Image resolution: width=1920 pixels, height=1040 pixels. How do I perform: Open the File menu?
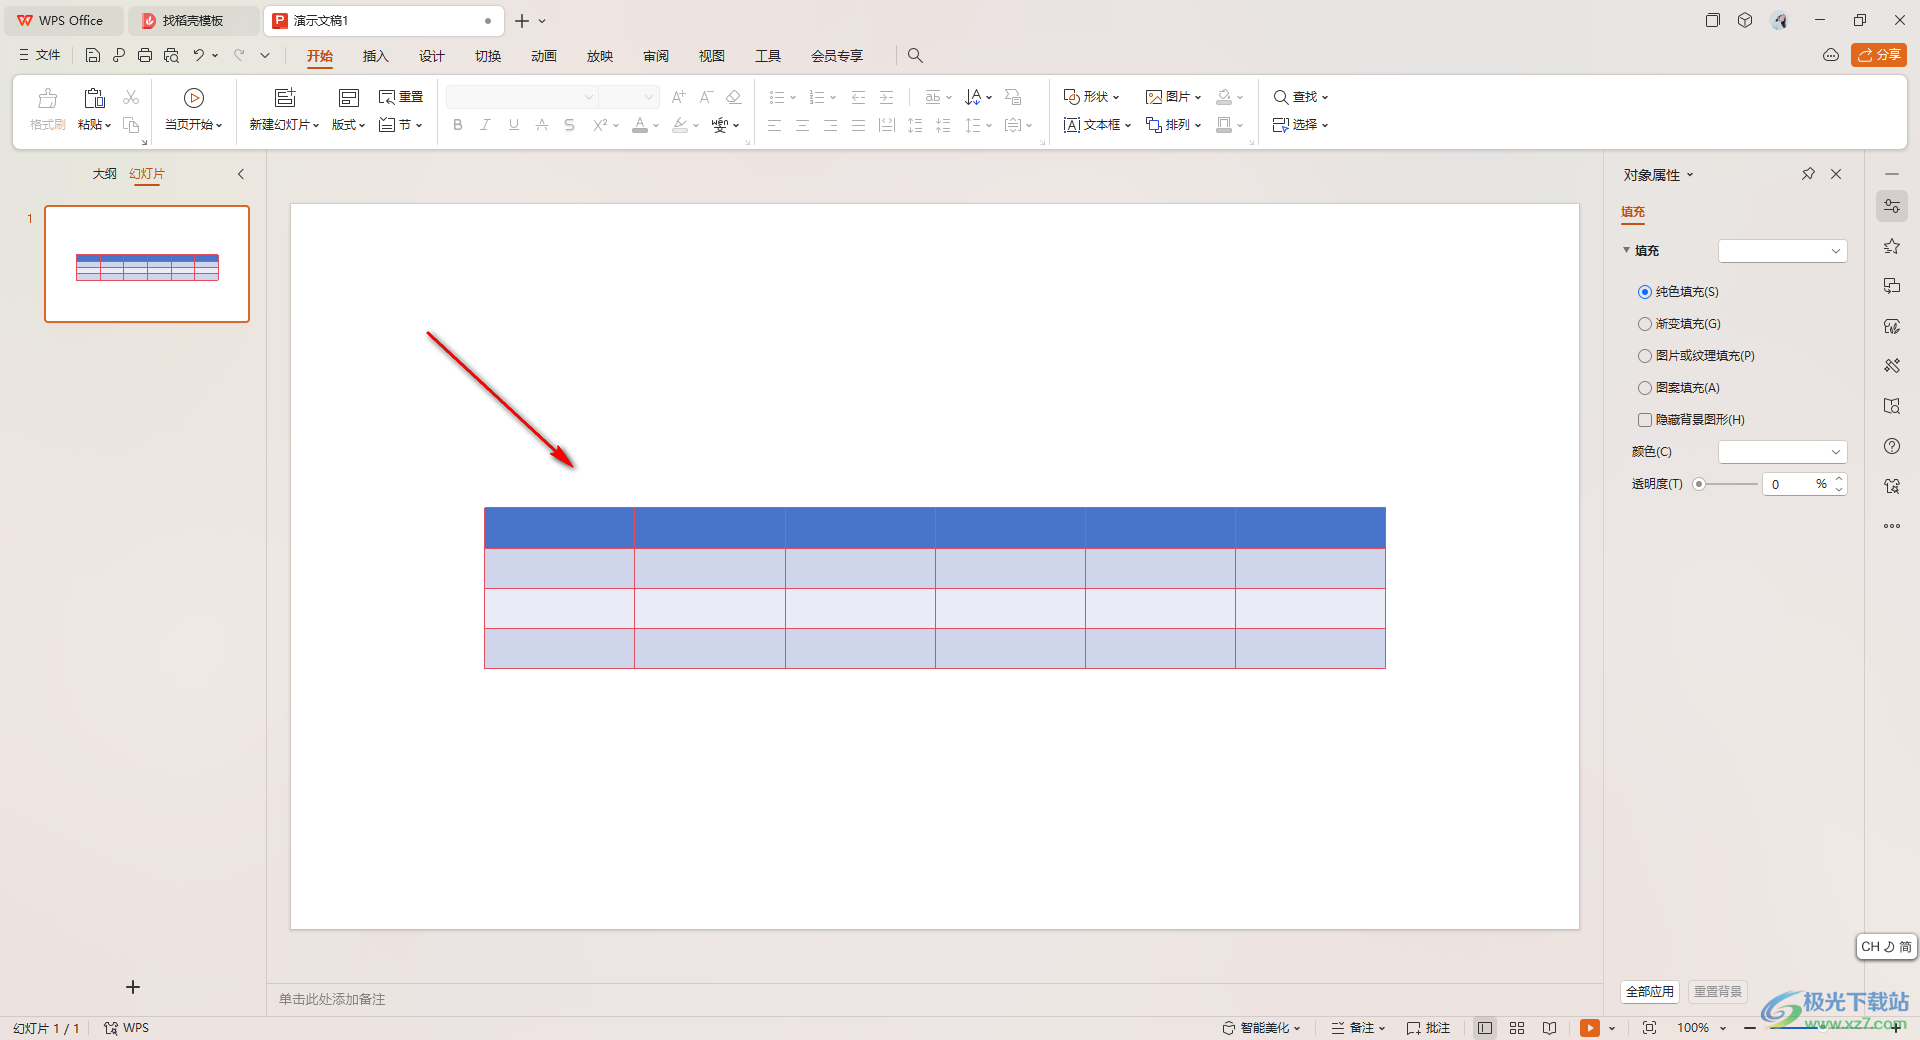[40, 55]
